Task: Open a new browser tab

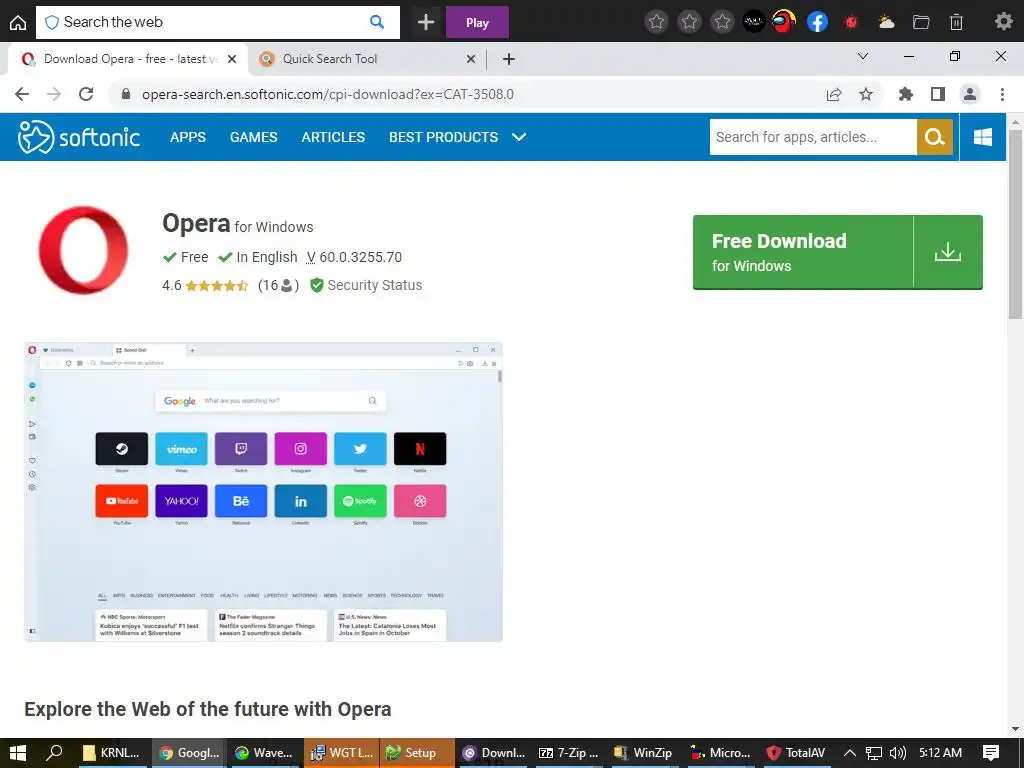Action: [x=509, y=59]
